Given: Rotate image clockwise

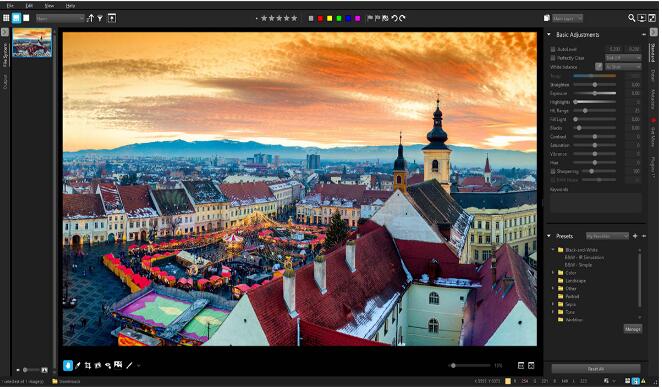Looking at the screenshot, I should coord(402,18).
